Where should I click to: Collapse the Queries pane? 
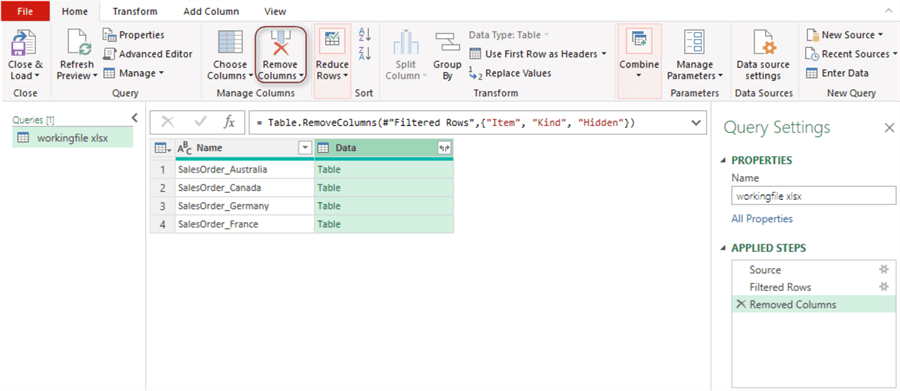[135, 118]
